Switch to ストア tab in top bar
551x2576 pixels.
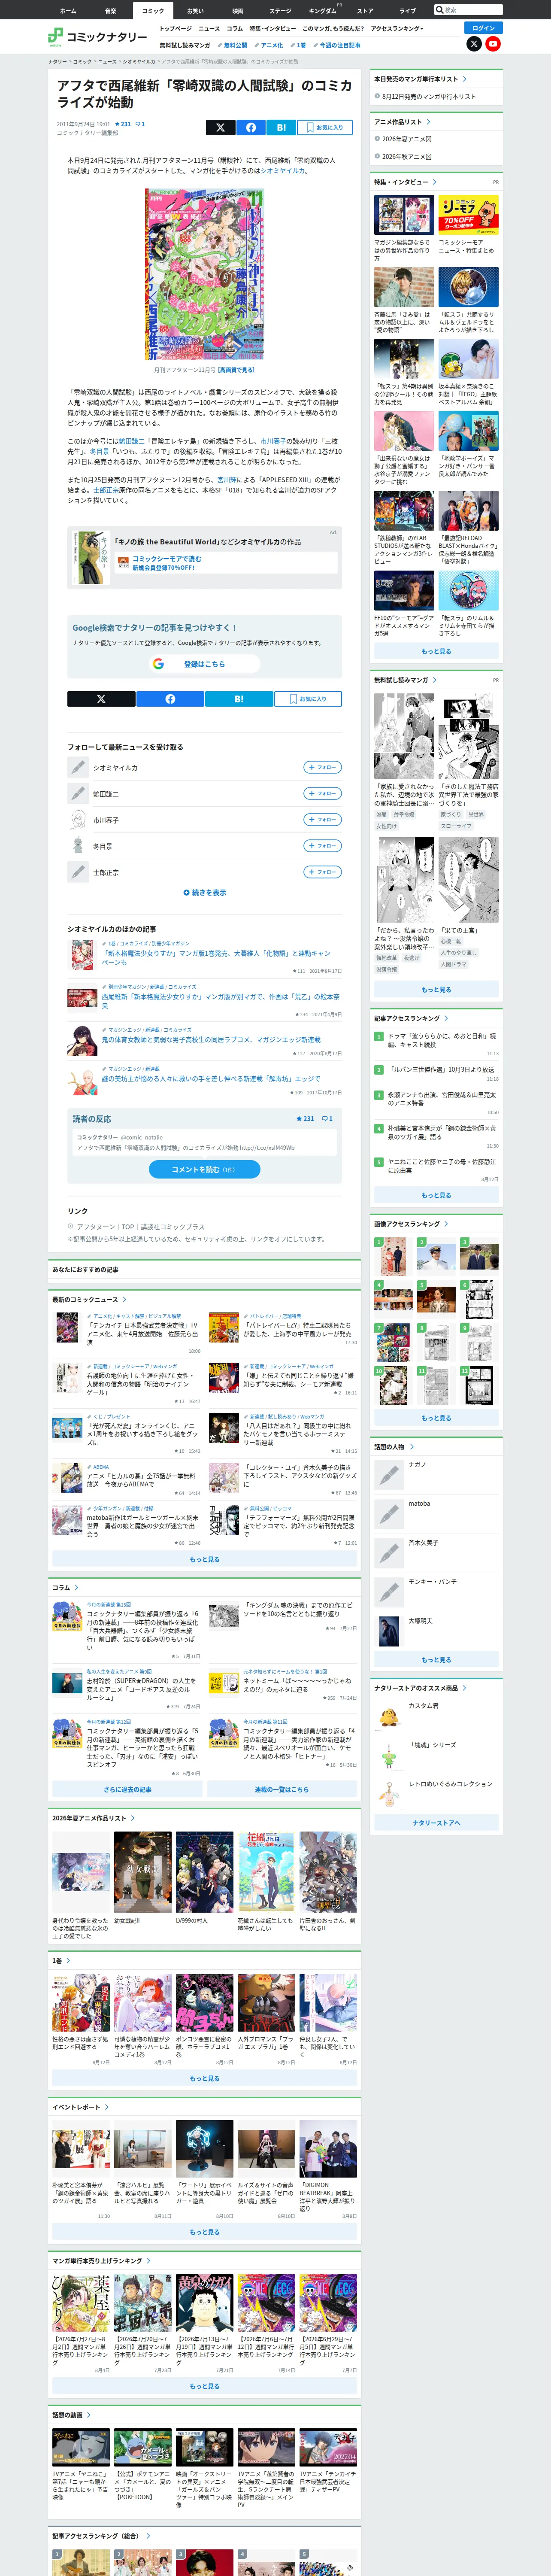[x=365, y=11]
